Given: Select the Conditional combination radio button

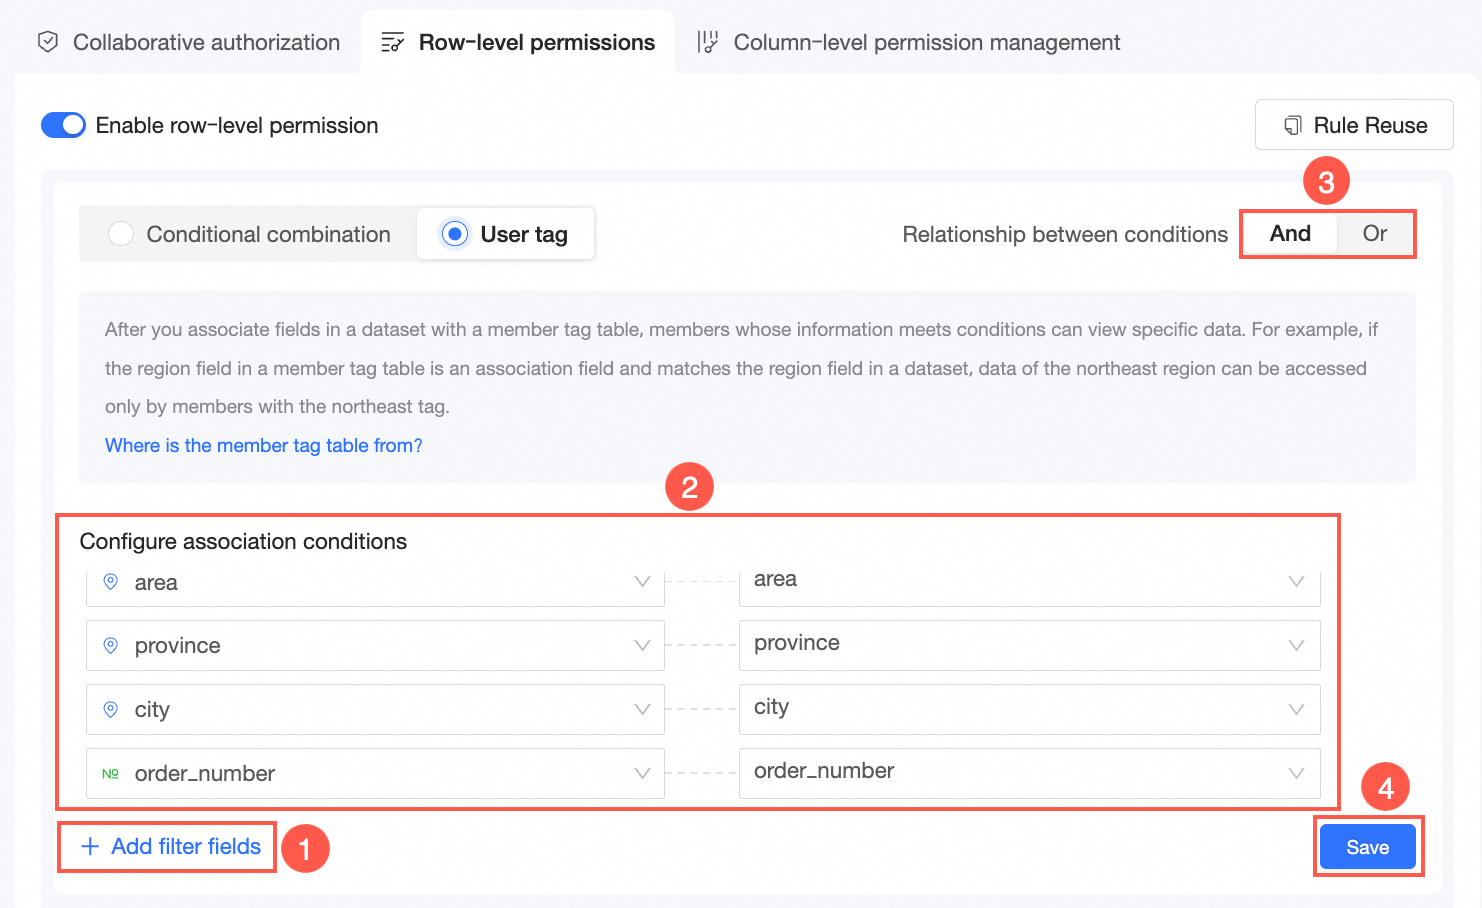Looking at the screenshot, I should [121, 234].
